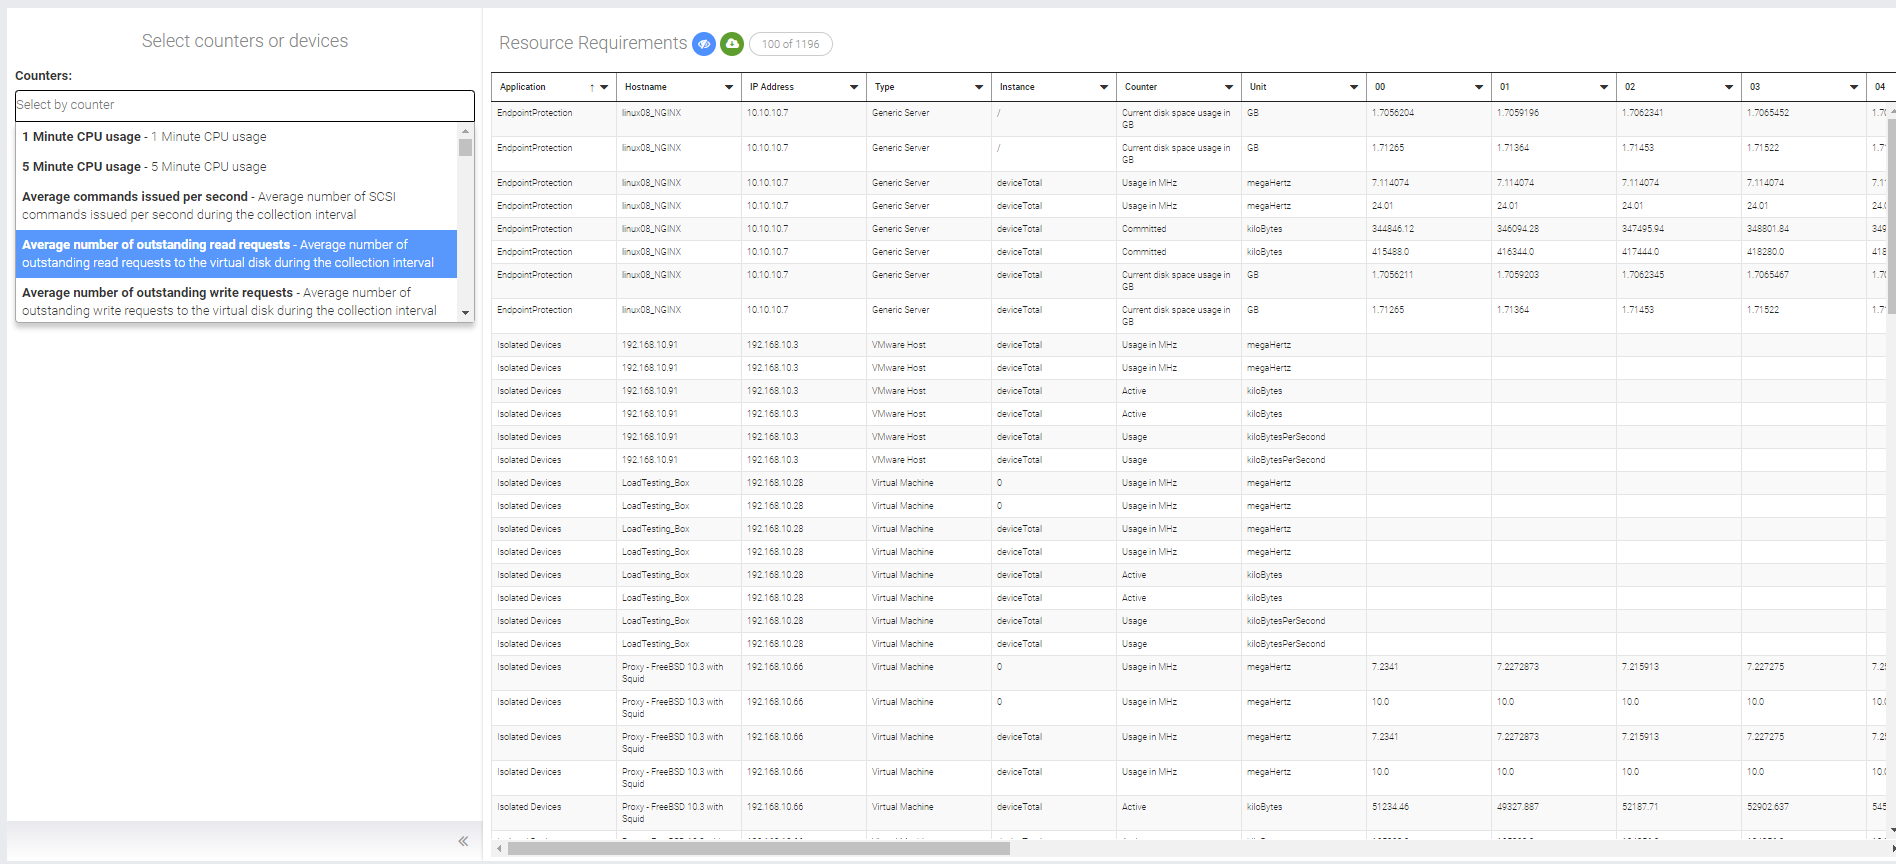Screen dimensions: 1896x864
Task: Select Average number of outstanding write requests
Action: (236, 302)
